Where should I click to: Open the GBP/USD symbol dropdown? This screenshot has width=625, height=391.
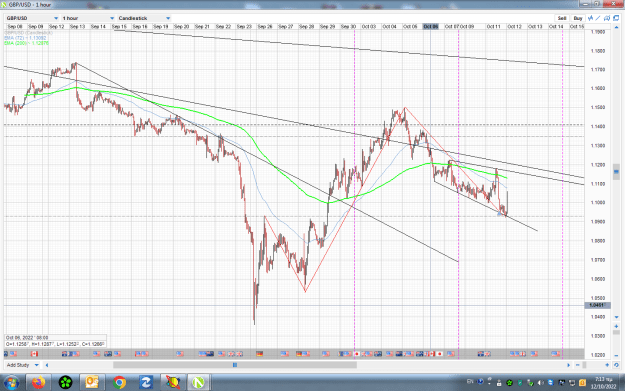(32, 18)
